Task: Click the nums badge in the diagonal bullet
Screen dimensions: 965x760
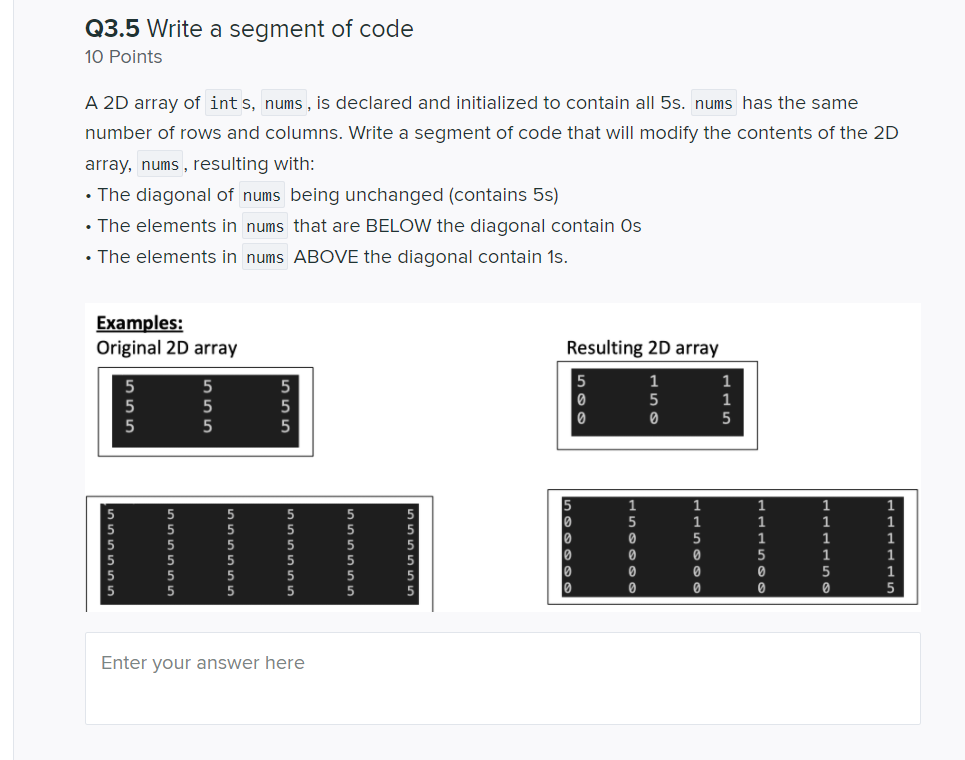Action: 260,195
